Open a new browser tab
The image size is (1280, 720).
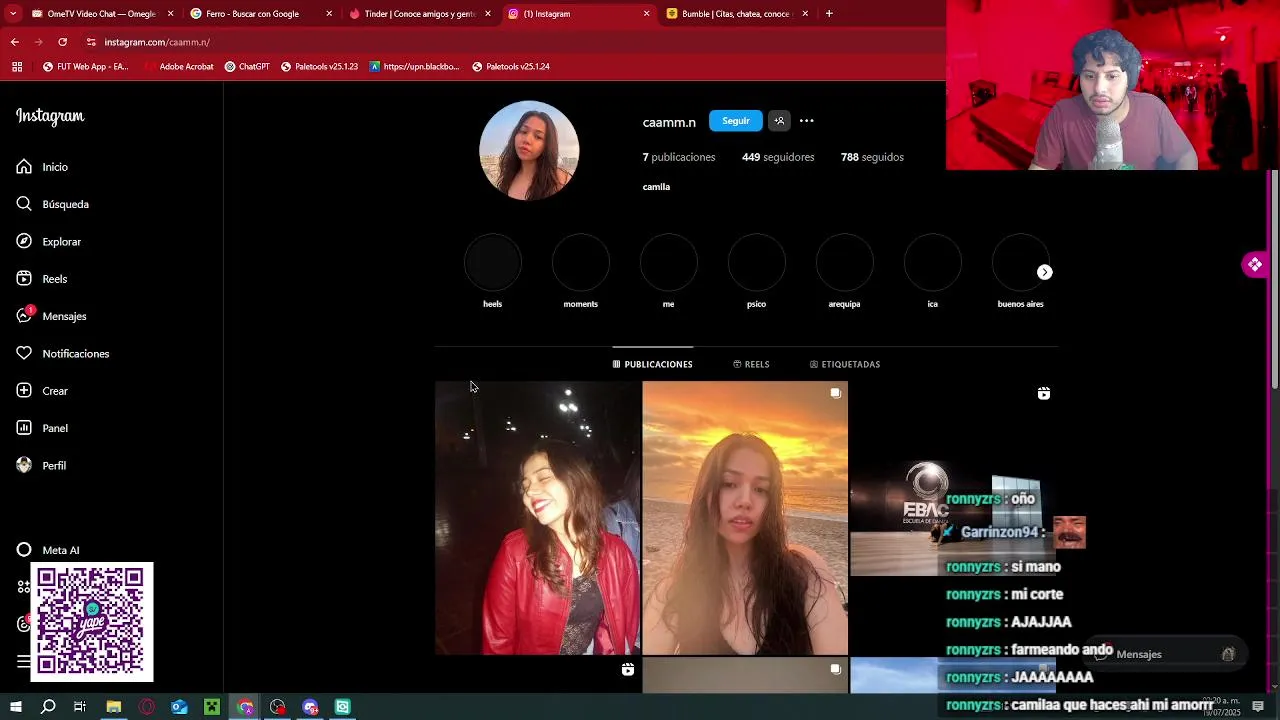(829, 14)
